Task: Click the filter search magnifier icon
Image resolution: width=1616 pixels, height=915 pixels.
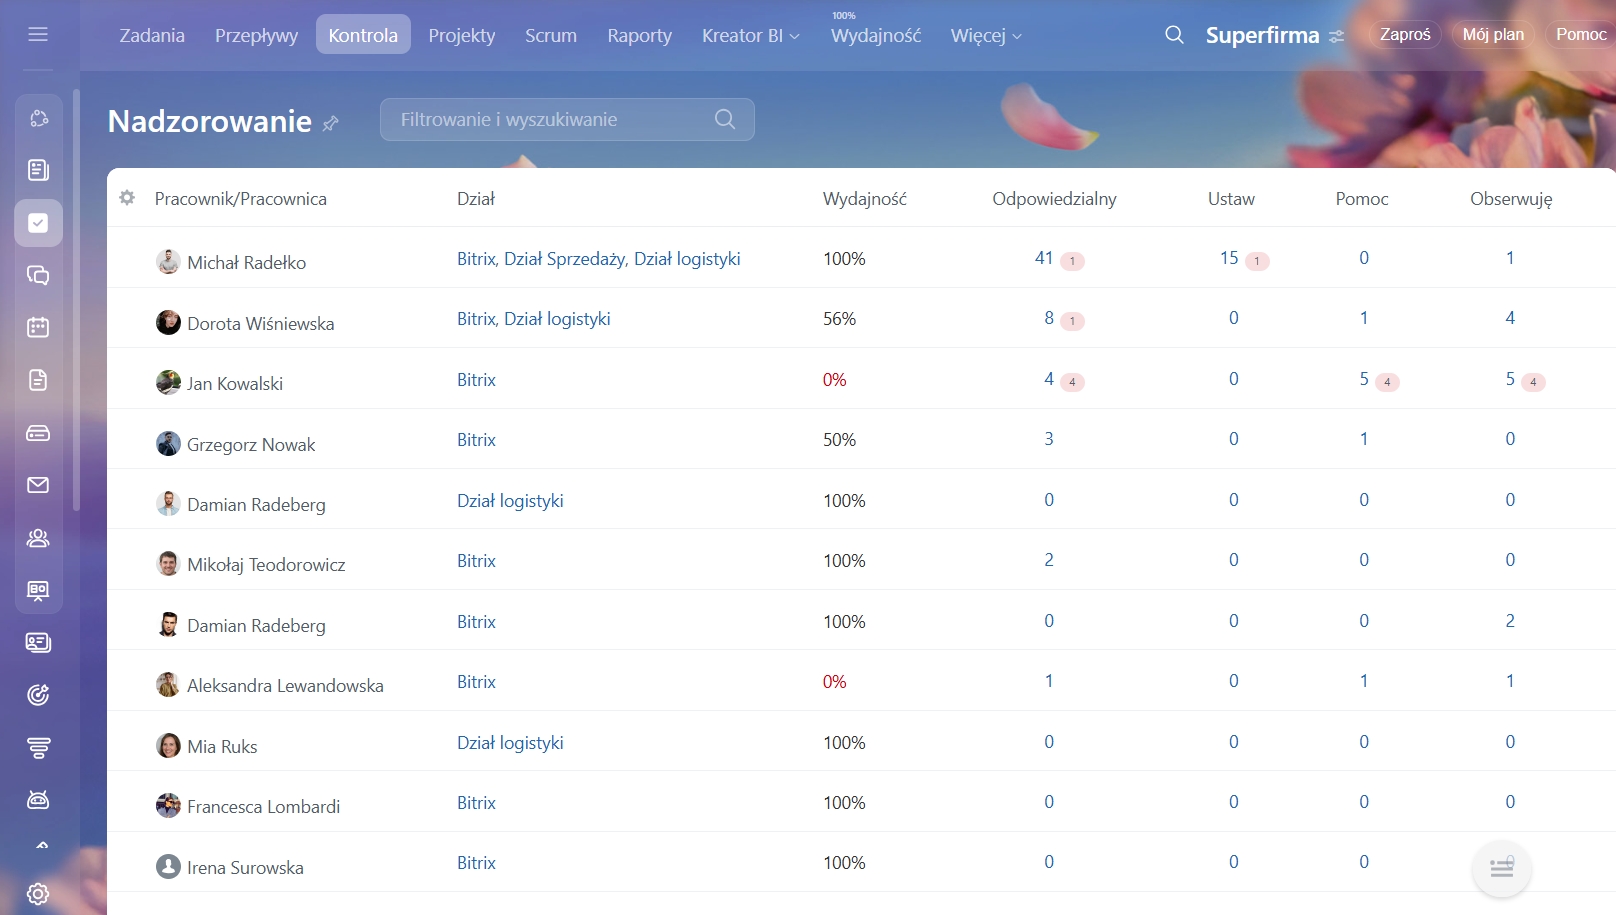Action: [725, 119]
